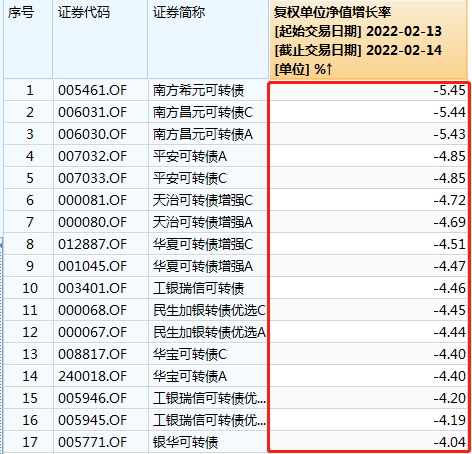Image resolution: width=472 pixels, height=454 pixels.
Task: Click 天治可转债增强A fund name
Action: click(203, 222)
